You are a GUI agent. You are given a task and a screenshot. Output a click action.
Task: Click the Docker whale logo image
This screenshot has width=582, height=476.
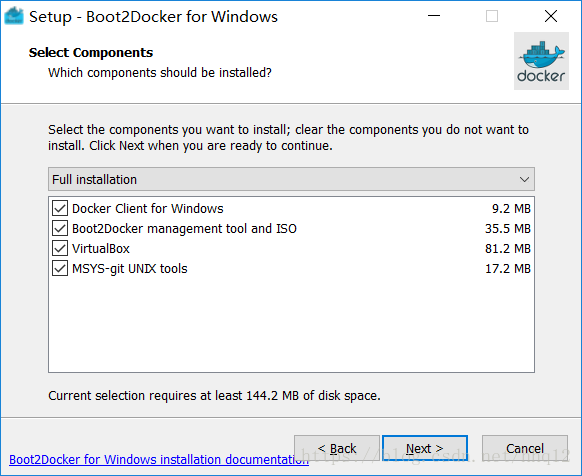coord(541,61)
